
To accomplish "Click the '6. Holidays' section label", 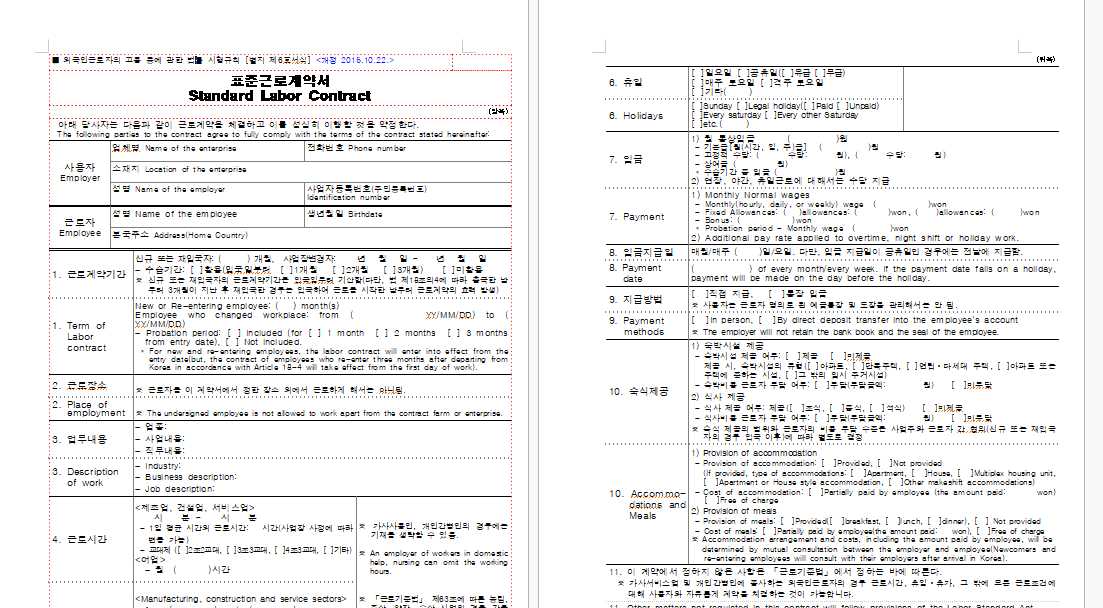I will [x=636, y=115].
